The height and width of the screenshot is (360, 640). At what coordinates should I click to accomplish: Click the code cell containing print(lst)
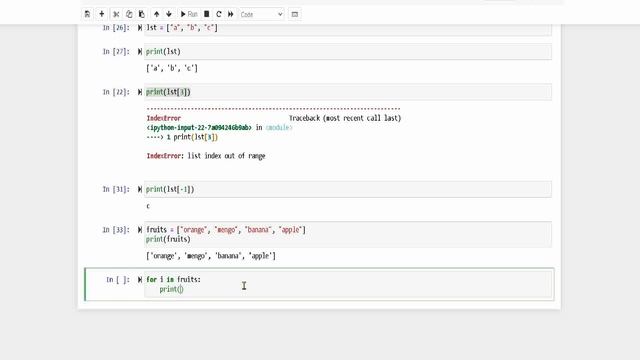tap(348, 51)
